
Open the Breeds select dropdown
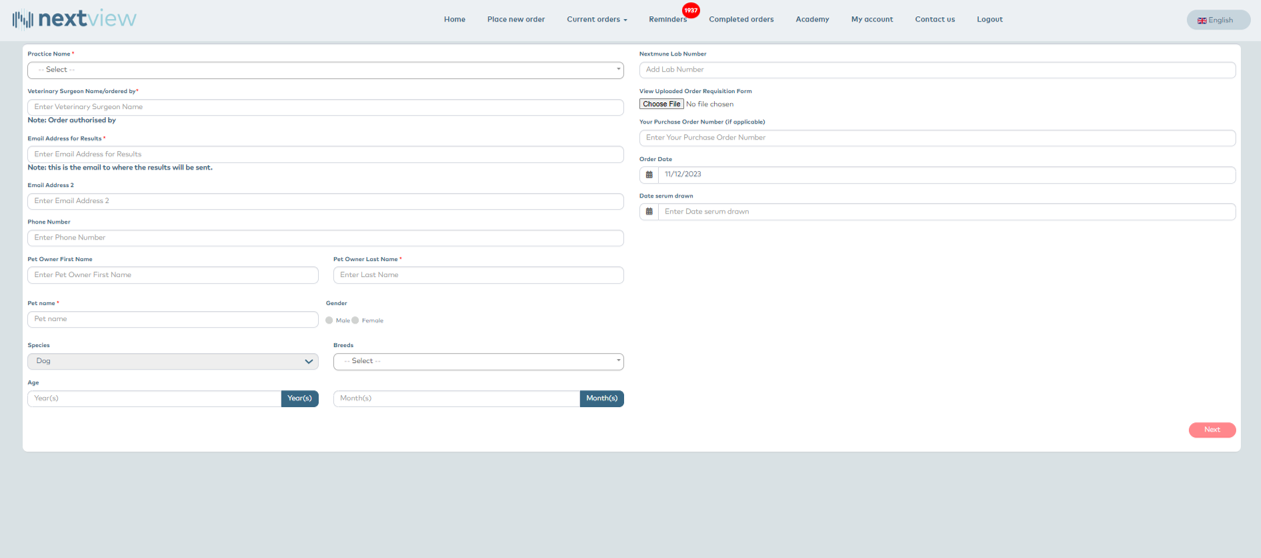[x=478, y=361]
